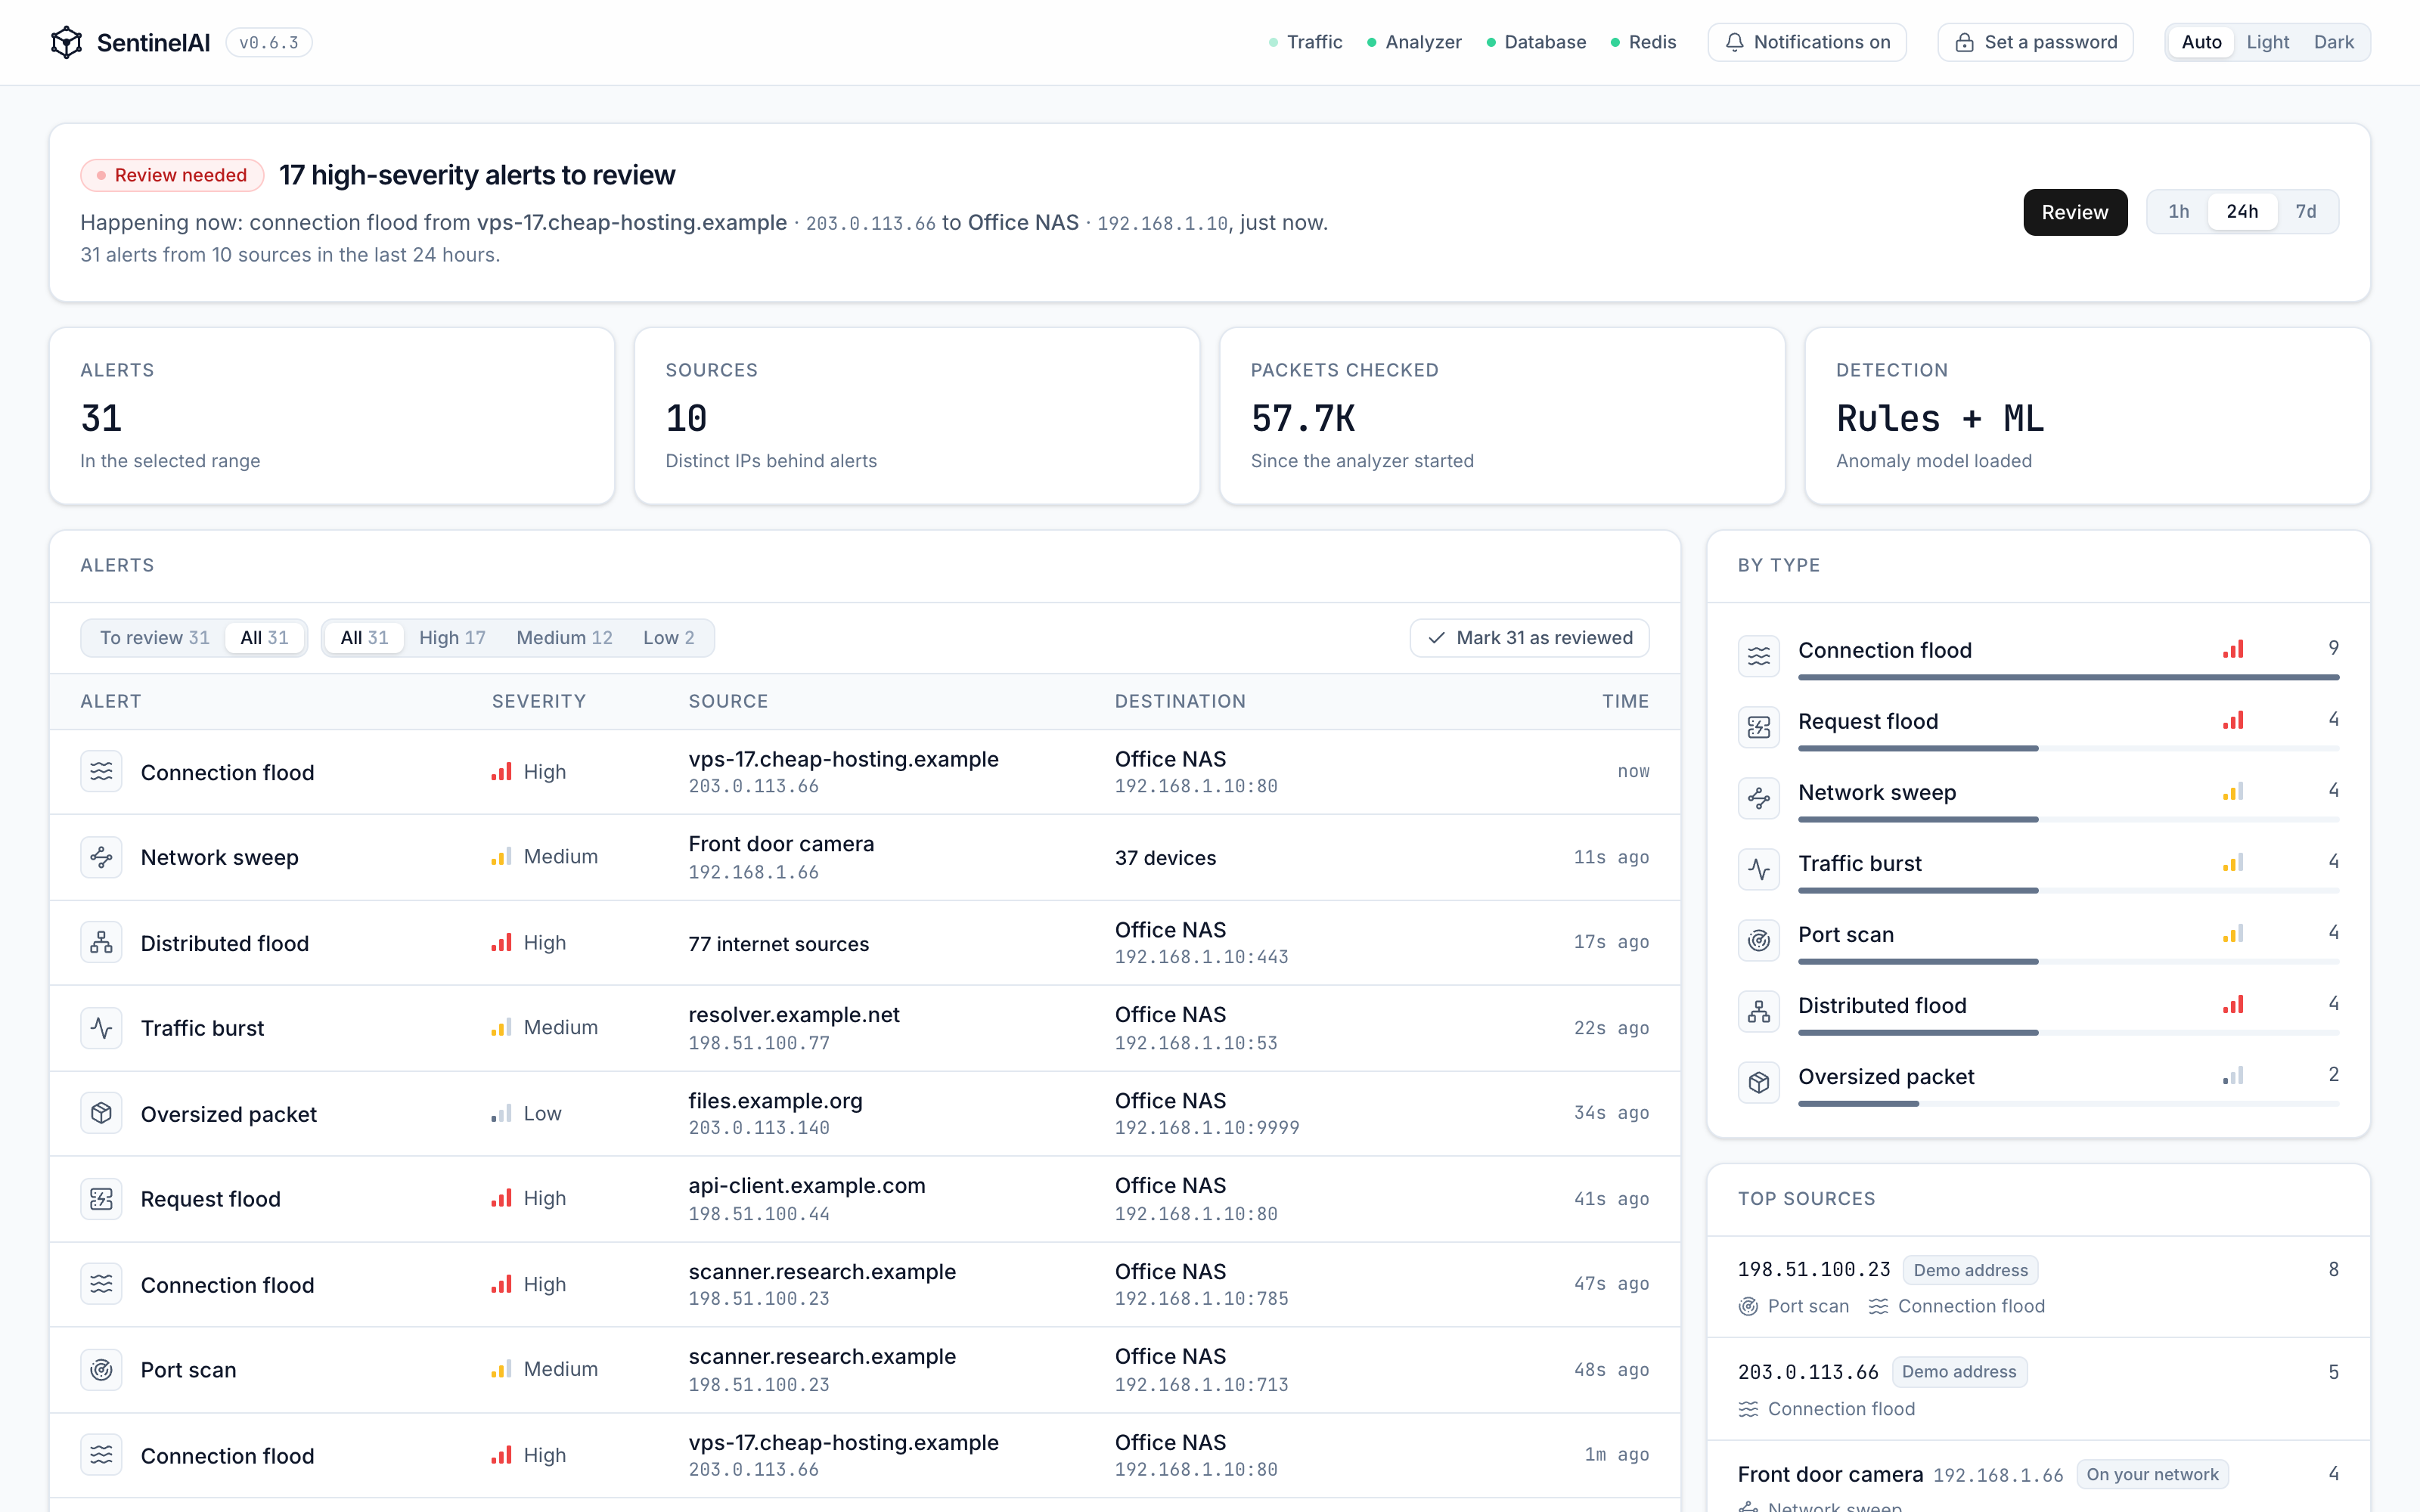The image size is (2420, 1512).
Task: Click the Traffic burst icon in By Type panel
Action: 1759,869
